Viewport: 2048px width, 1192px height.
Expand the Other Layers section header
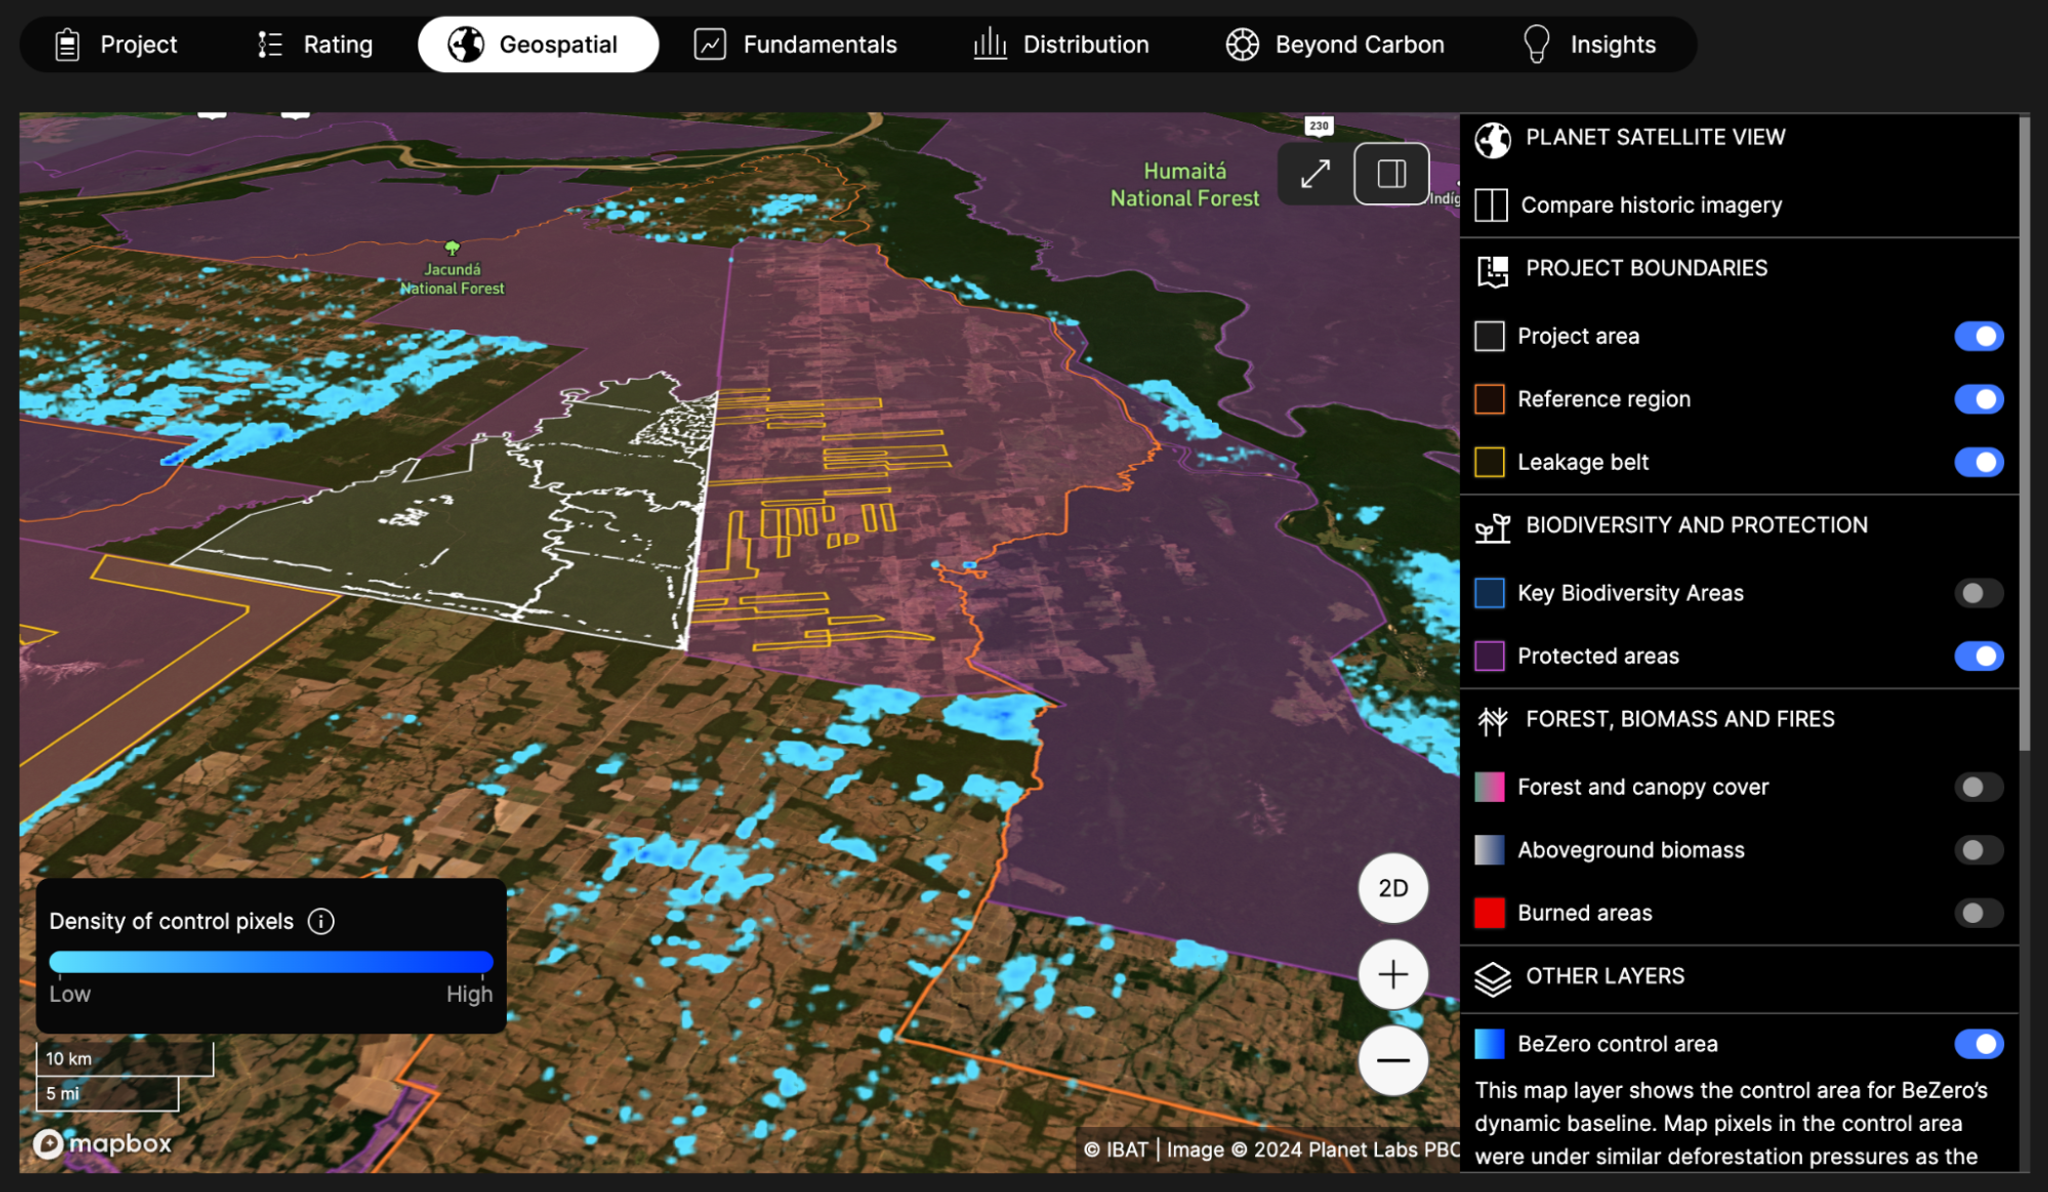(1604, 976)
